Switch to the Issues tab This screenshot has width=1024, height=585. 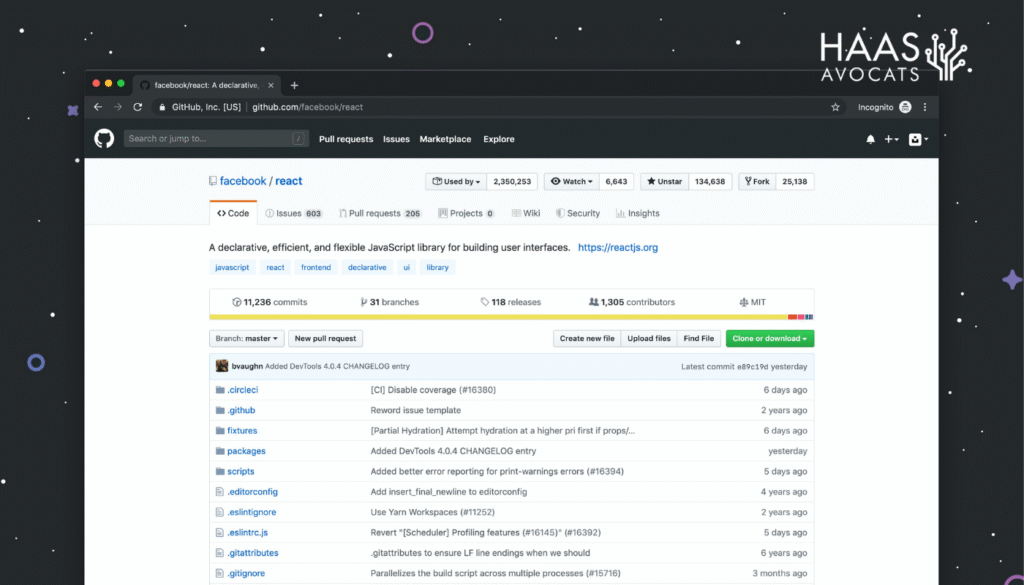tap(294, 213)
